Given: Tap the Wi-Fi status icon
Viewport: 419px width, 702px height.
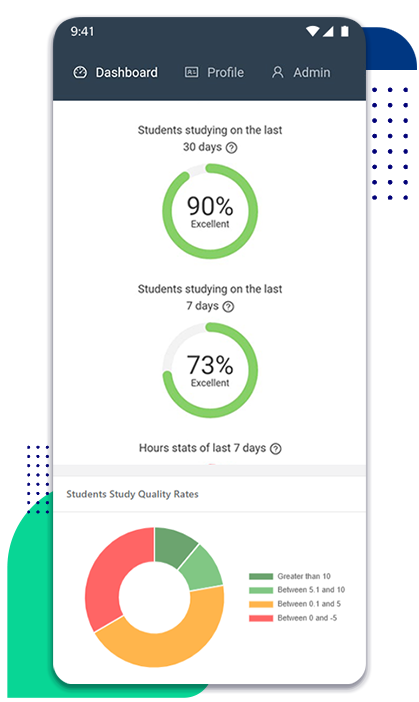Looking at the screenshot, I should pos(312,31).
